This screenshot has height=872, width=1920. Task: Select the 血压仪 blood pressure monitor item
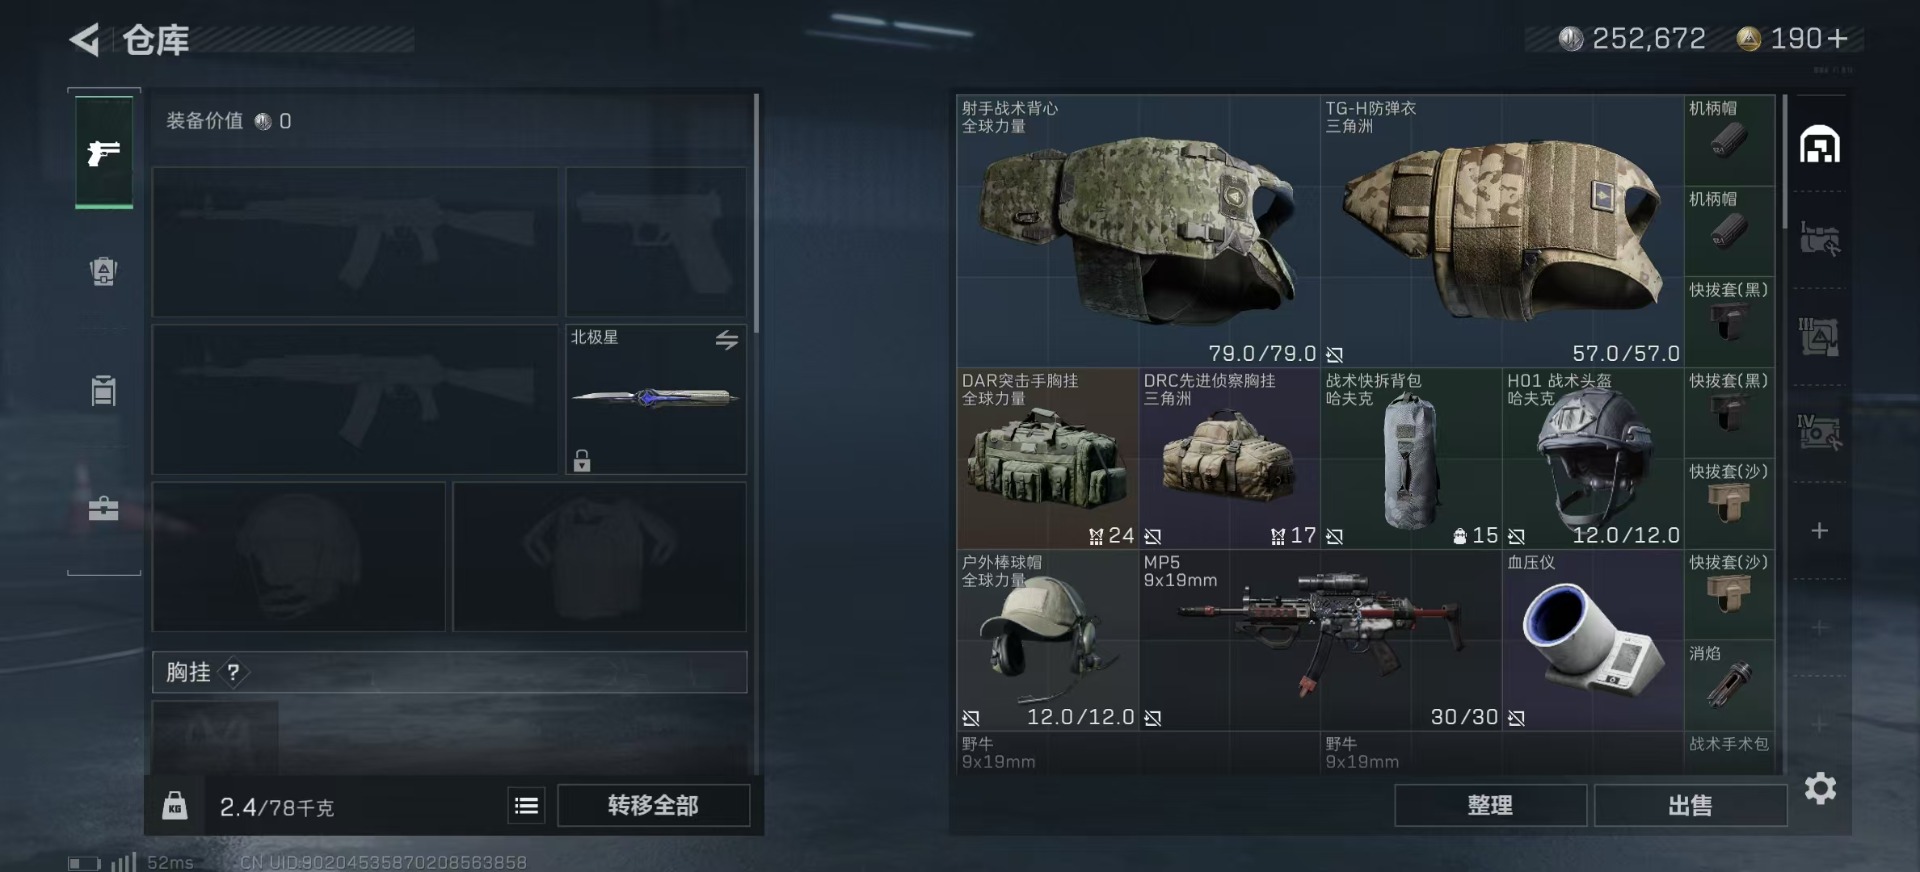[1593, 640]
